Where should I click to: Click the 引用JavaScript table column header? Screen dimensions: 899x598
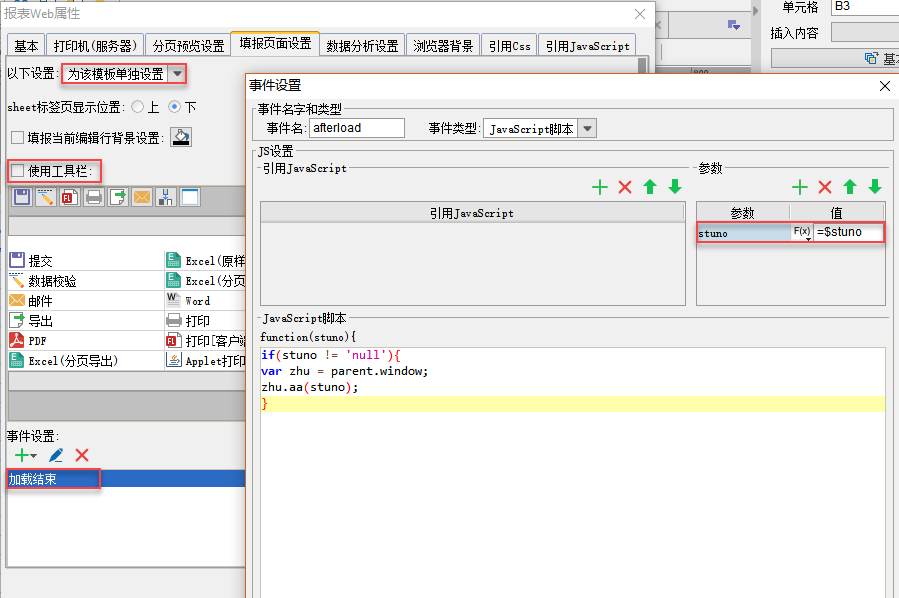point(472,213)
